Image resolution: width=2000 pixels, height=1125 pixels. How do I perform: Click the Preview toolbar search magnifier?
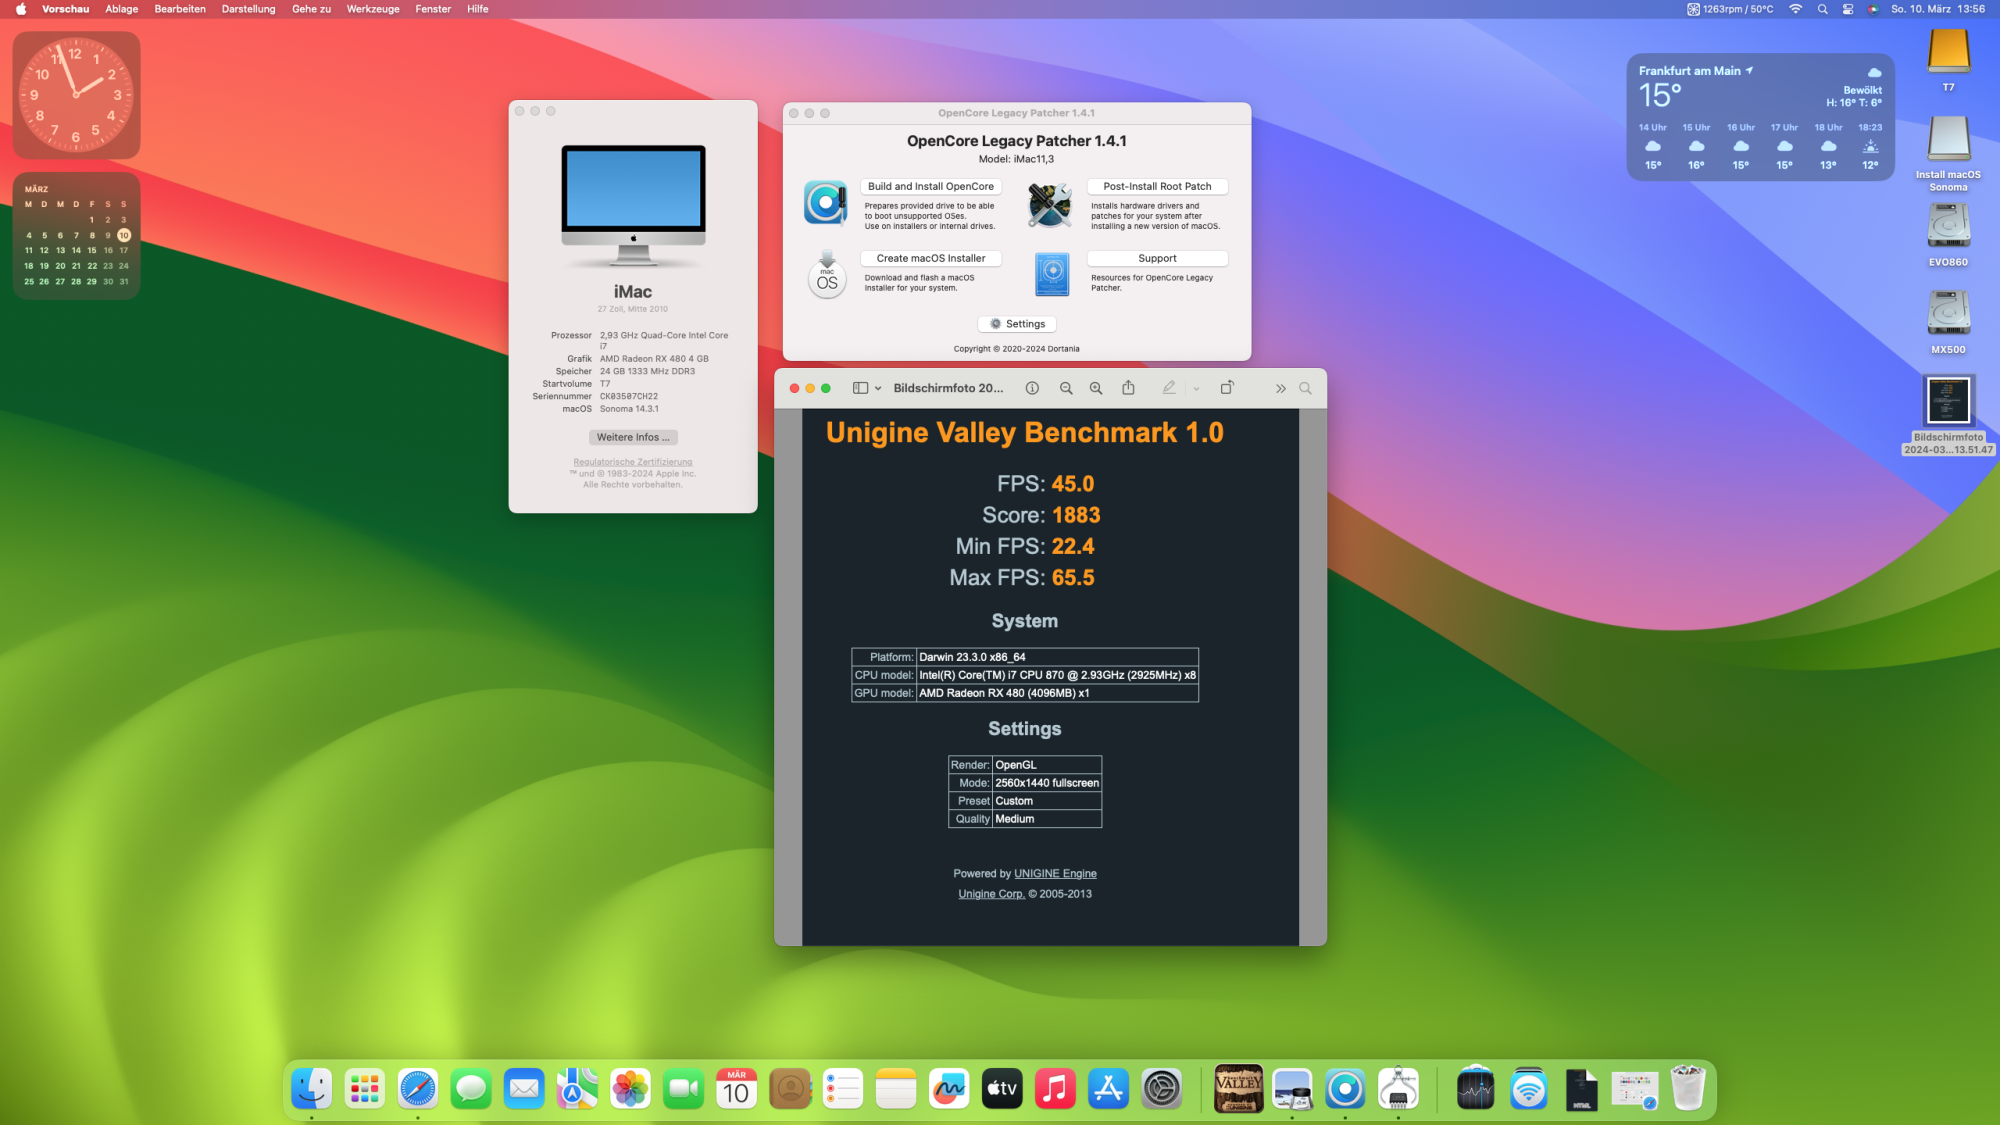click(1305, 388)
